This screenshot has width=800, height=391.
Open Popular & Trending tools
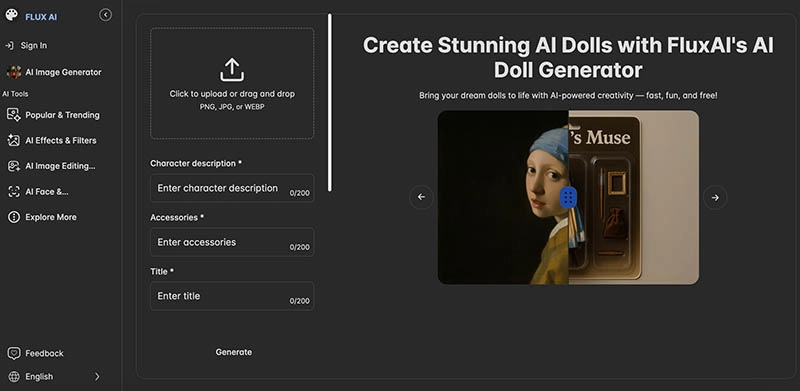click(62, 115)
